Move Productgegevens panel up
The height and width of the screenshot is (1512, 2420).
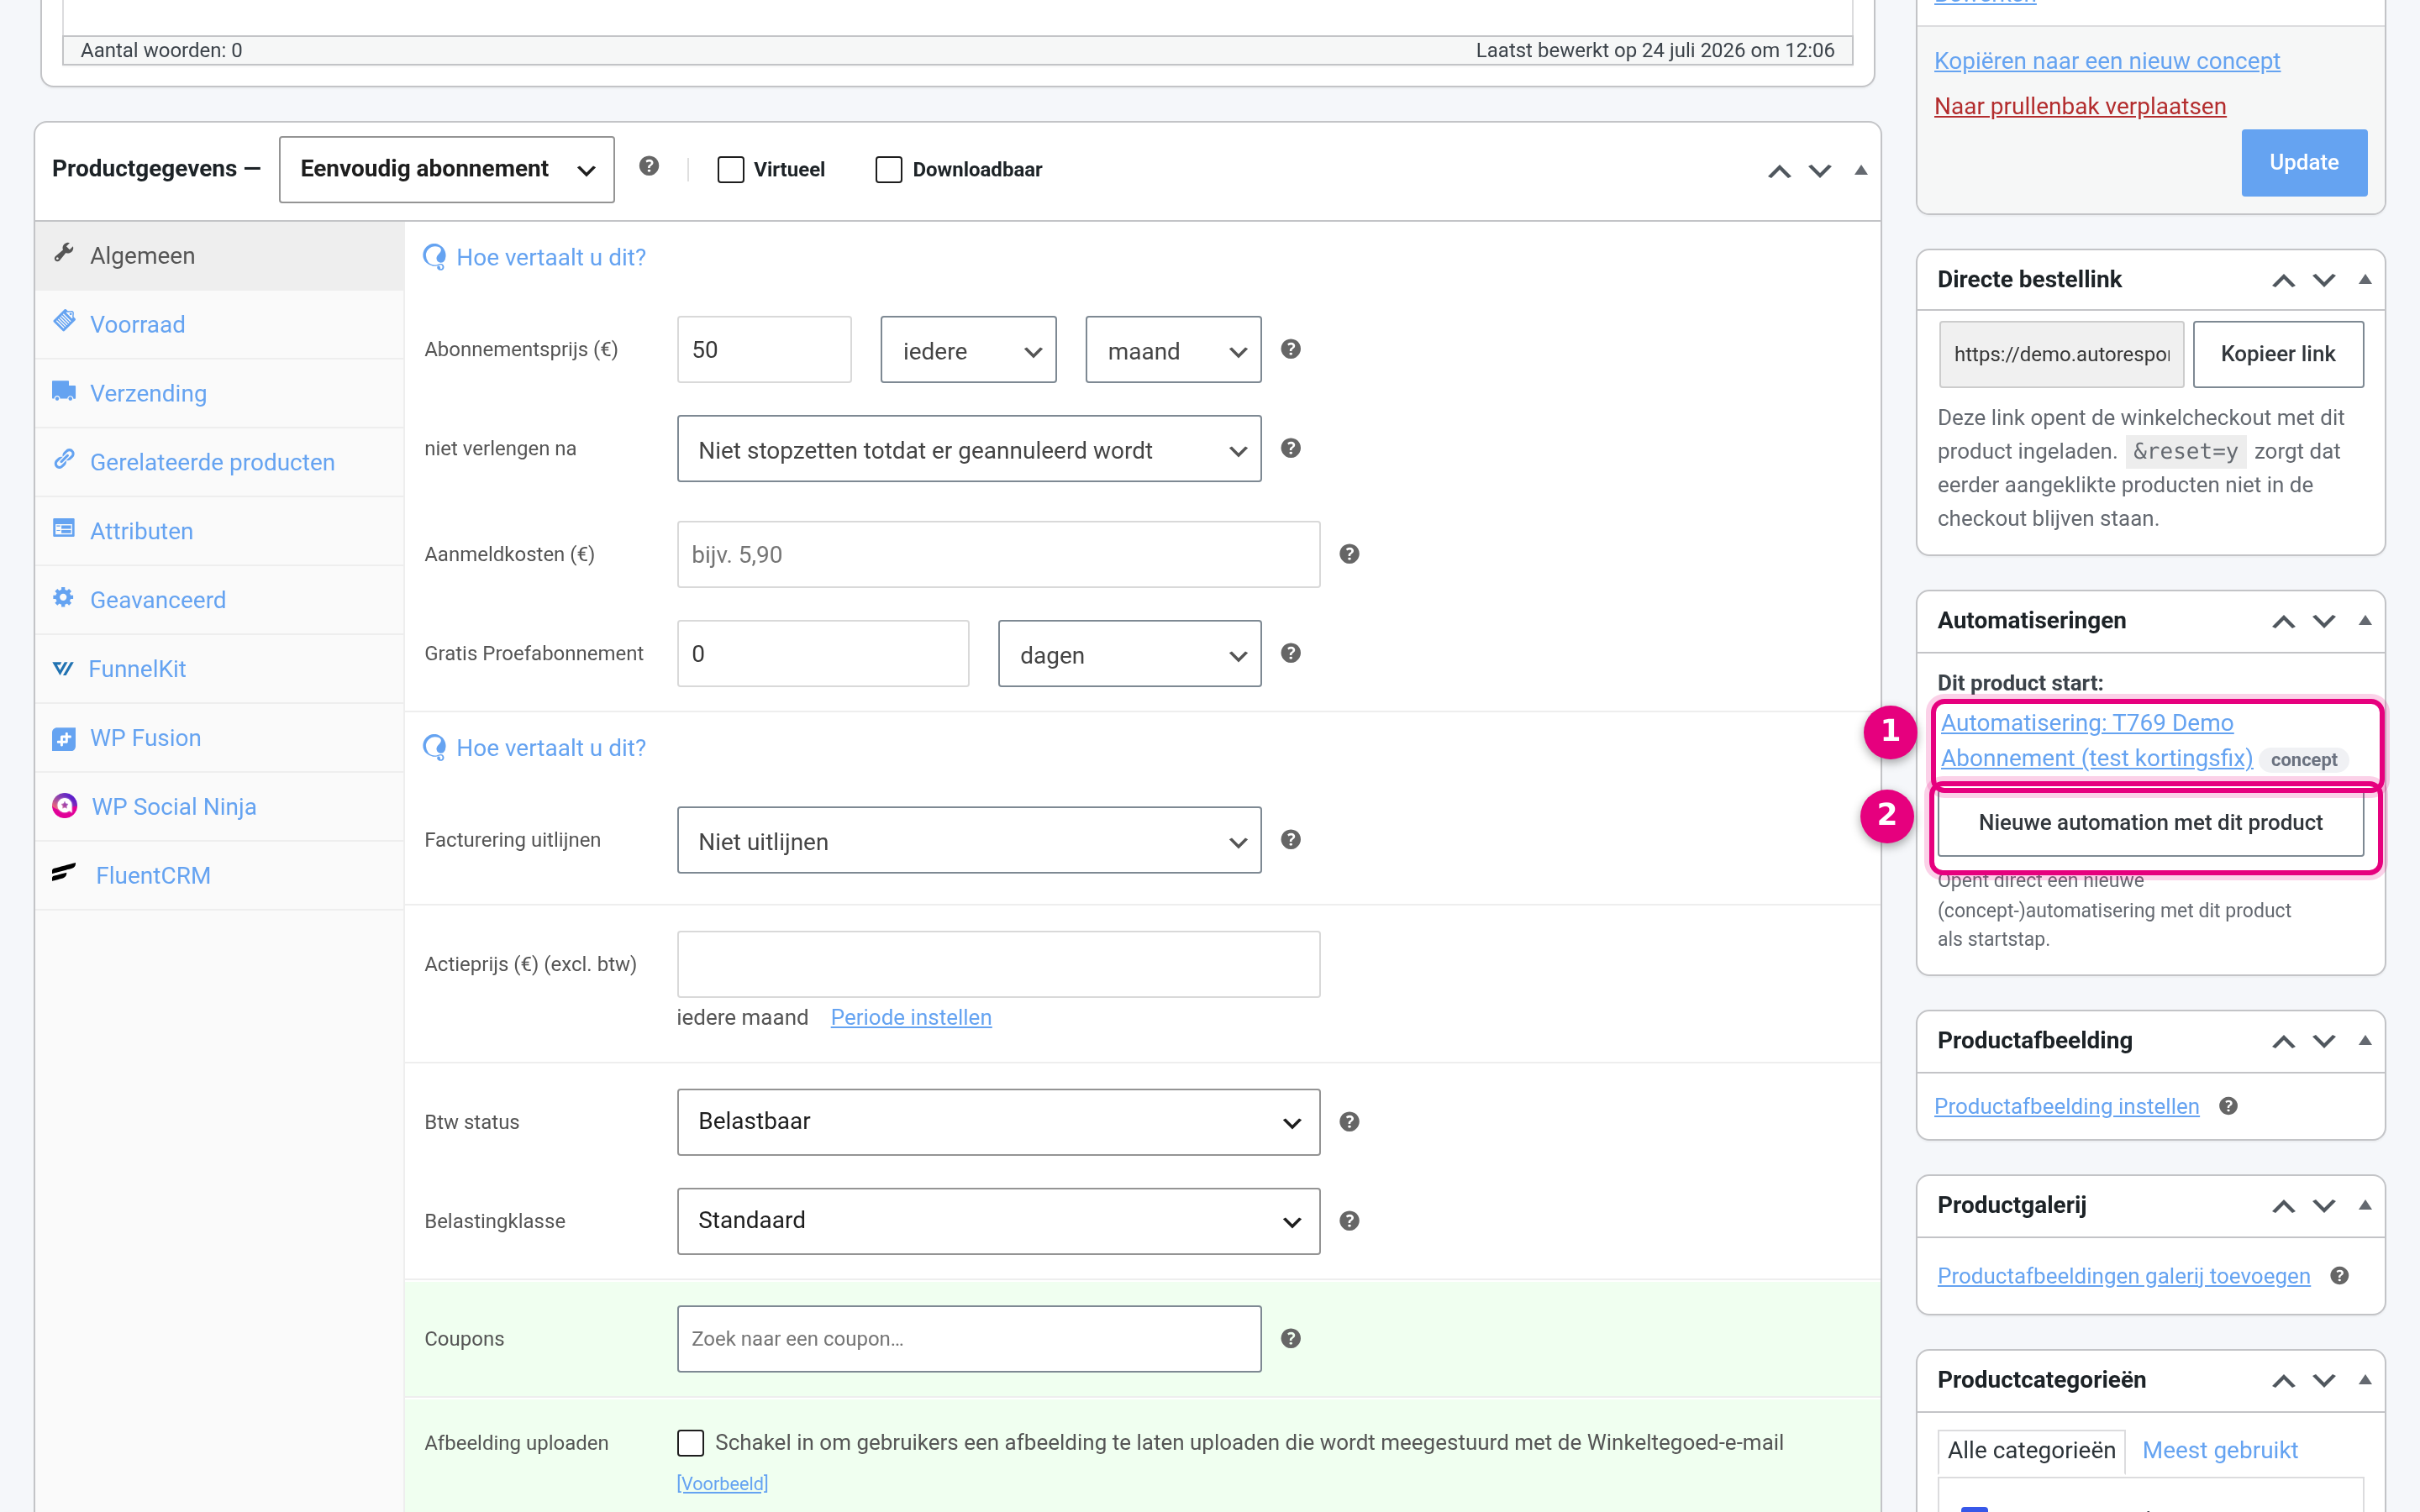(1779, 171)
